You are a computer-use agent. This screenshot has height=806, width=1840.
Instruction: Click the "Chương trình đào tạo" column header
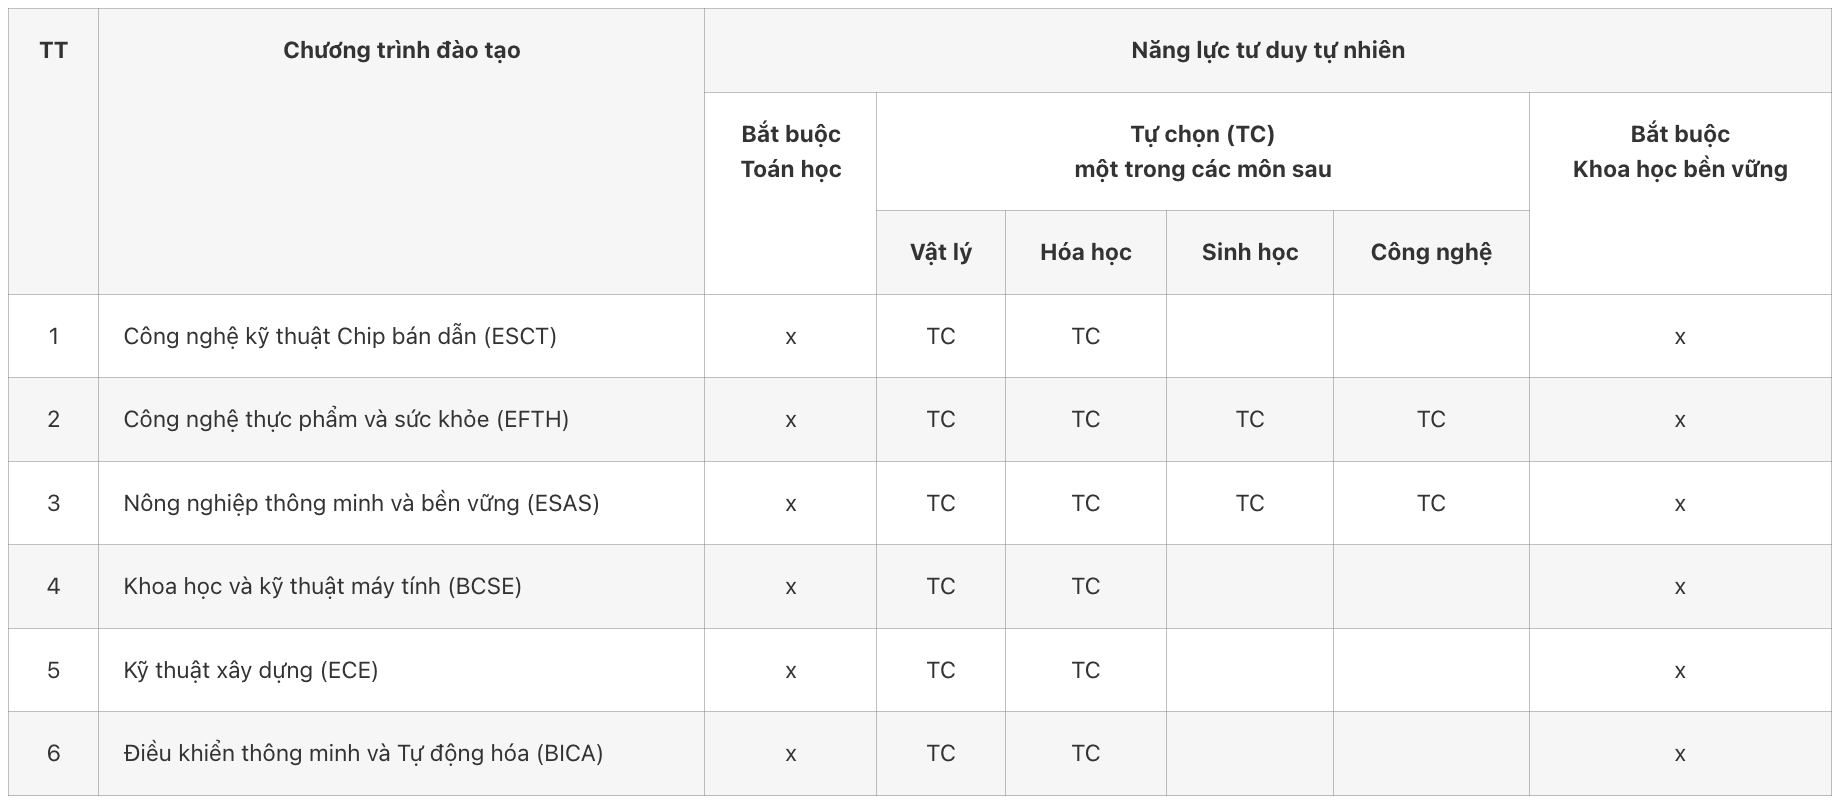coord(401,51)
